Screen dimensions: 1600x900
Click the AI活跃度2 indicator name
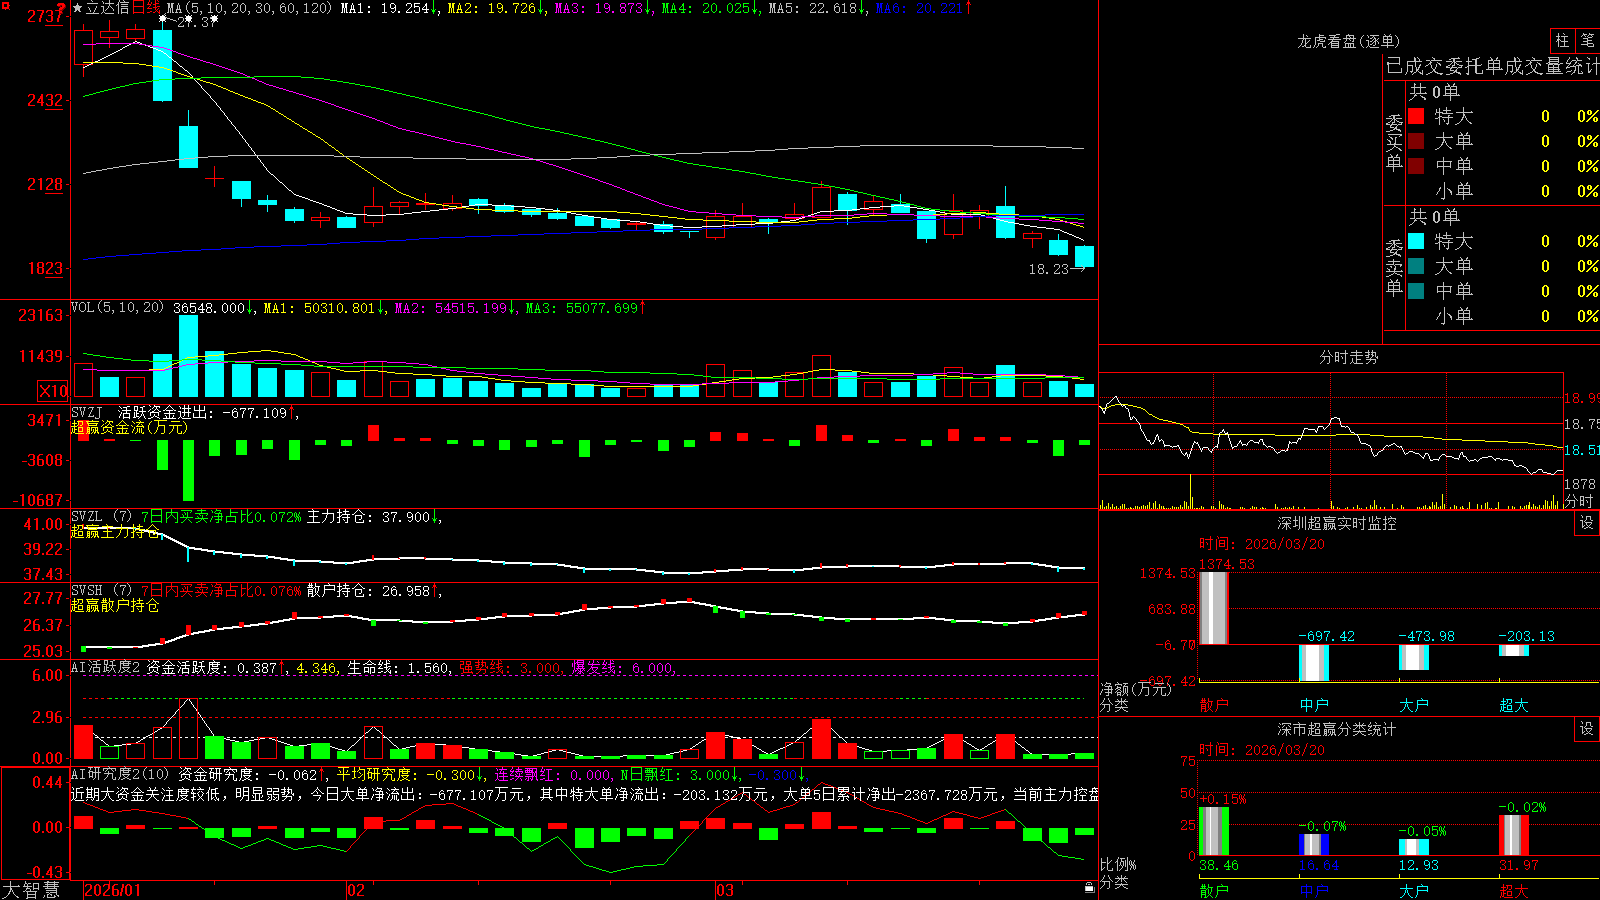pyautogui.click(x=105, y=667)
